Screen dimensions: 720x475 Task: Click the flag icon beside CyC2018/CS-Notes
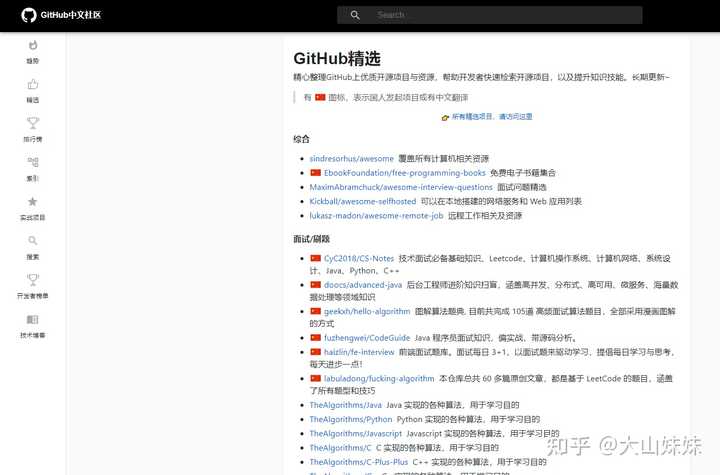315,258
